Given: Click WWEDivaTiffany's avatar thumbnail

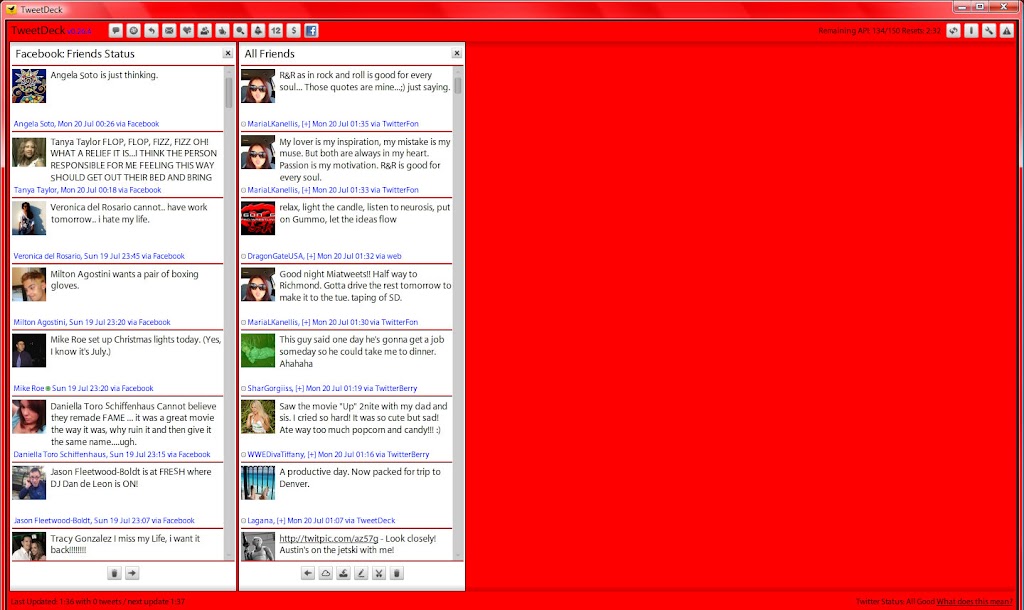Looking at the screenshot, I should (258, 417).
